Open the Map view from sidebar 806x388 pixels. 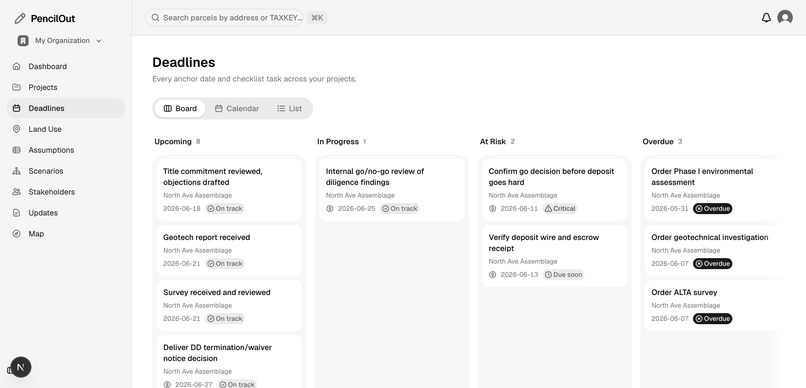pyautogui.click(x=66, y=234)
